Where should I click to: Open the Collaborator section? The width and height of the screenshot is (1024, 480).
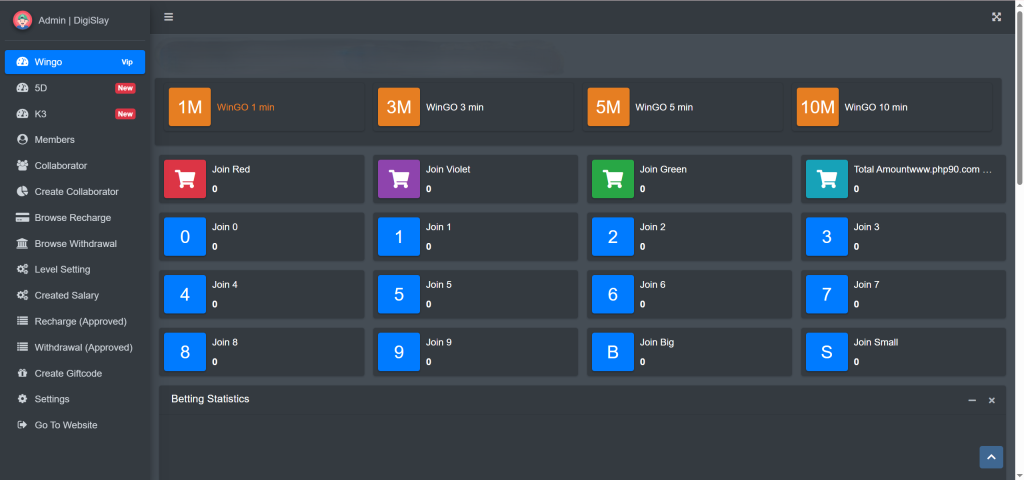[75, 166]
